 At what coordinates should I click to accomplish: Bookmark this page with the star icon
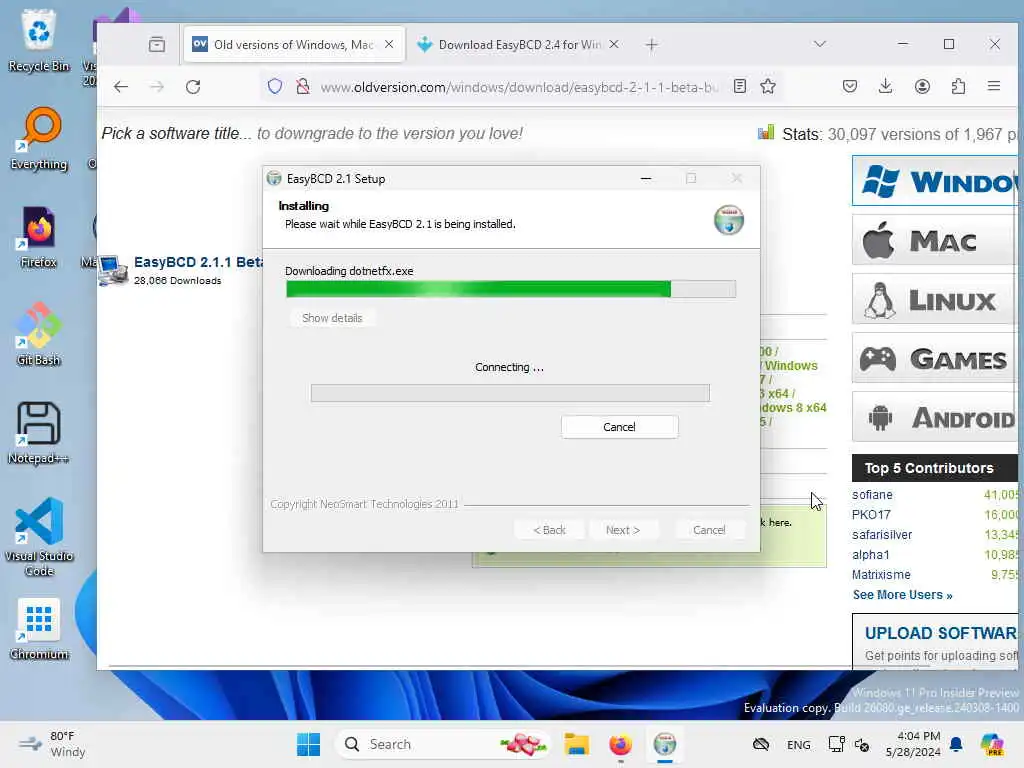[768, 86]
